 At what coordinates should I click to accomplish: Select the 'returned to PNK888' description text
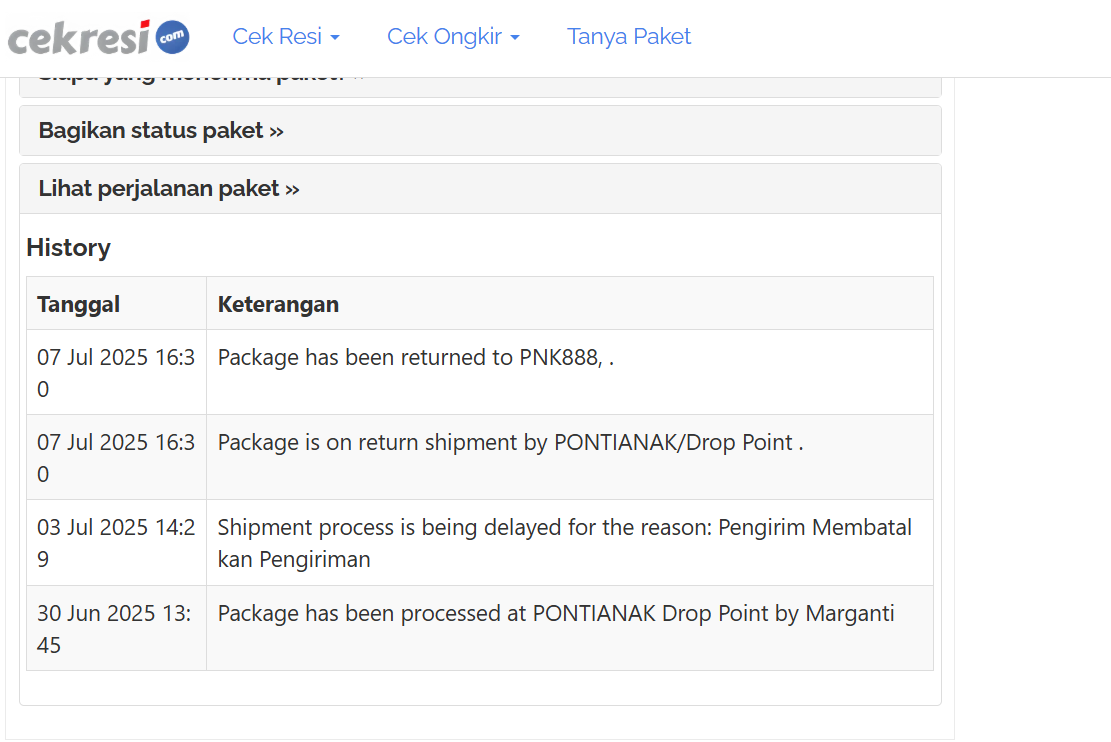(x=415, y=358)
